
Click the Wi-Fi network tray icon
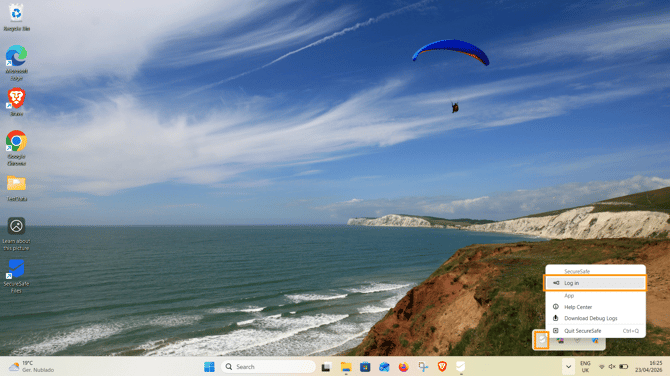pyautogui.click(x=602, y=367)
